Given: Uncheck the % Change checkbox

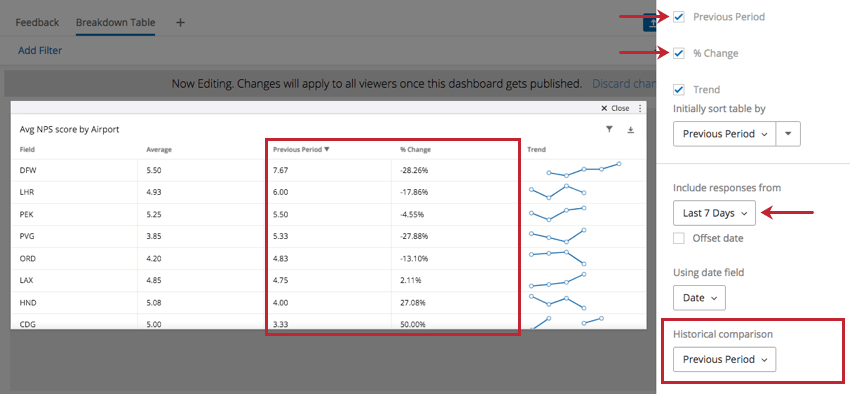Looking at the screenshot, I should pos(679,53).
